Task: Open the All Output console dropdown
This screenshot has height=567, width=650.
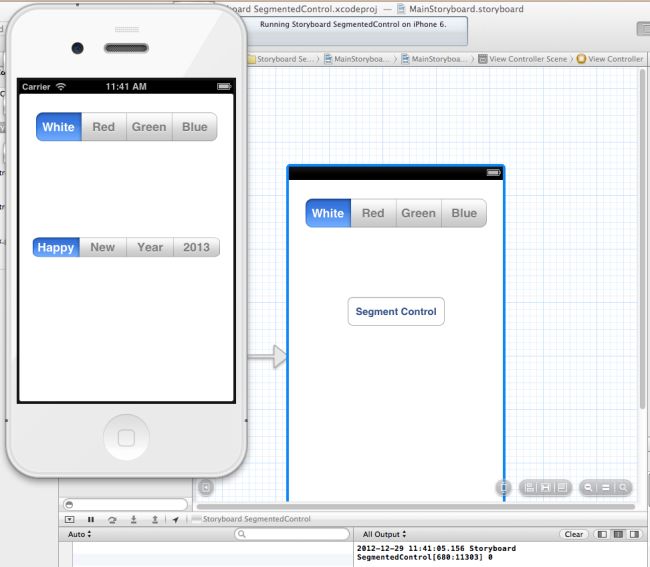Action: (x=384, y=534)
